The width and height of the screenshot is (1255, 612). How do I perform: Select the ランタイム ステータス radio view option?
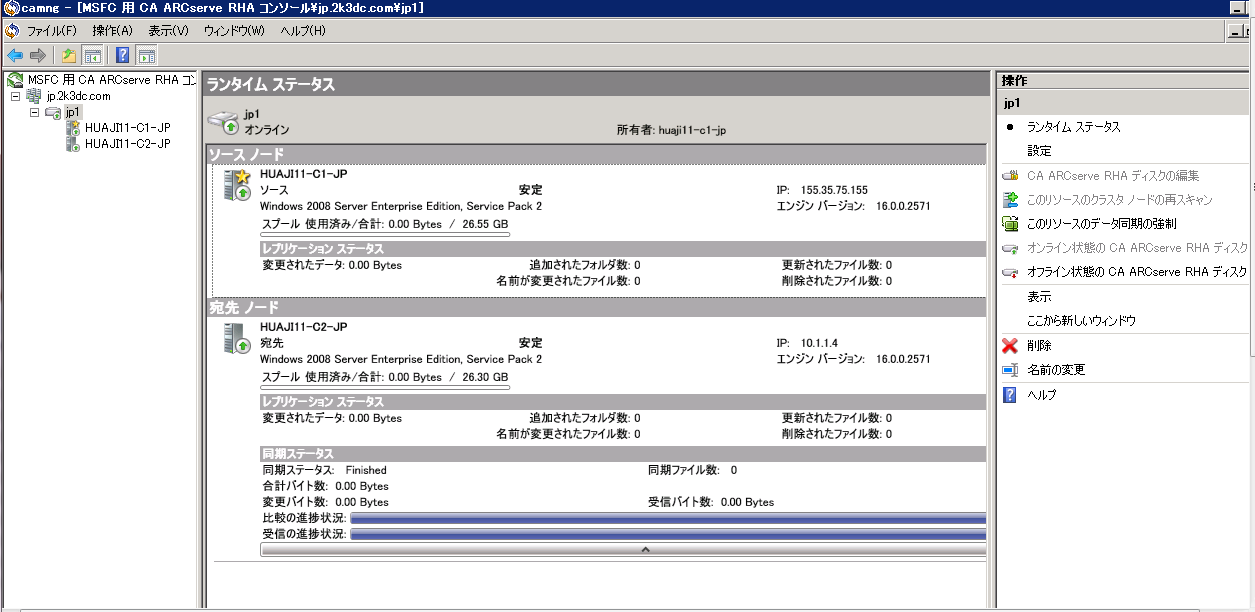1010,127
